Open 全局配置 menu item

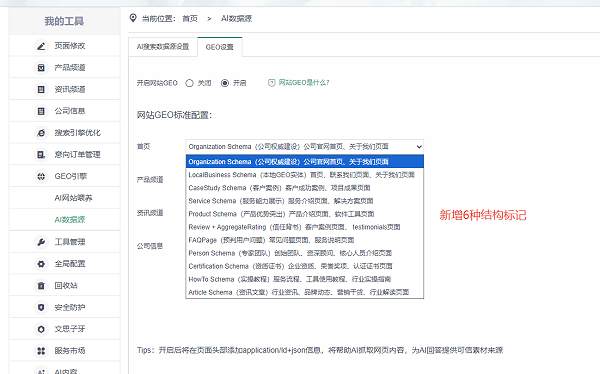point(65,264)
